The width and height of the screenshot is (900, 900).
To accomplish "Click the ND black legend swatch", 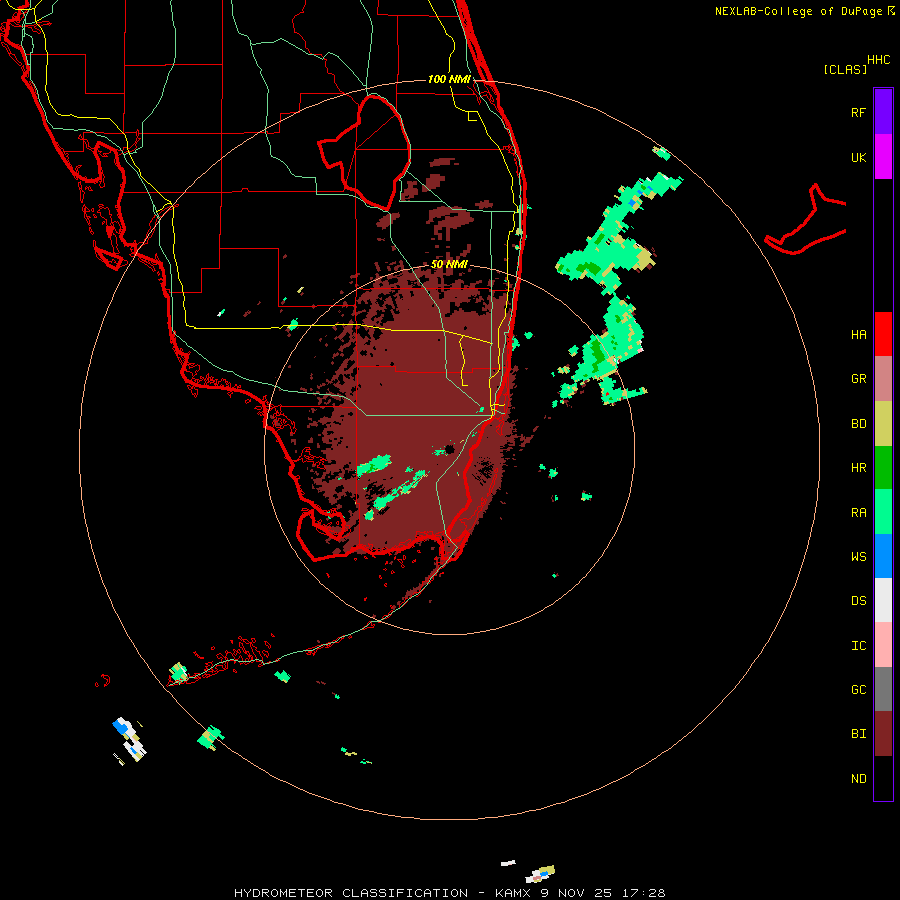I will pos(883,778).
